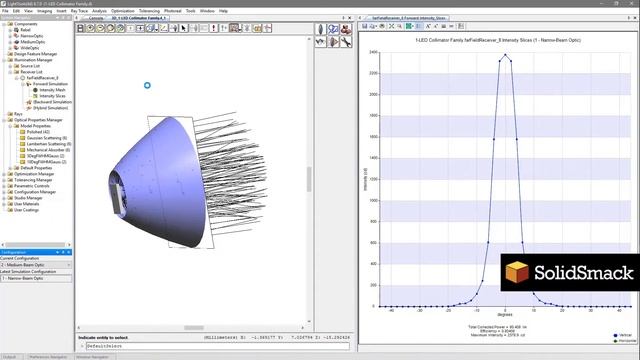640x360 pixels.
Task: Select Lambertian Scattering property folder
Action: tap(49, 144)
